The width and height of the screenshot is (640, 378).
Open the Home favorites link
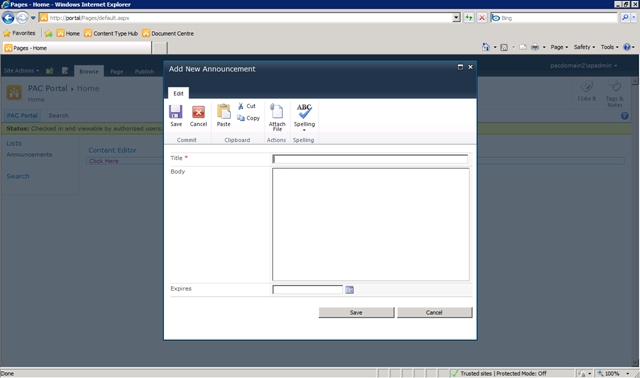click(68, 33)
